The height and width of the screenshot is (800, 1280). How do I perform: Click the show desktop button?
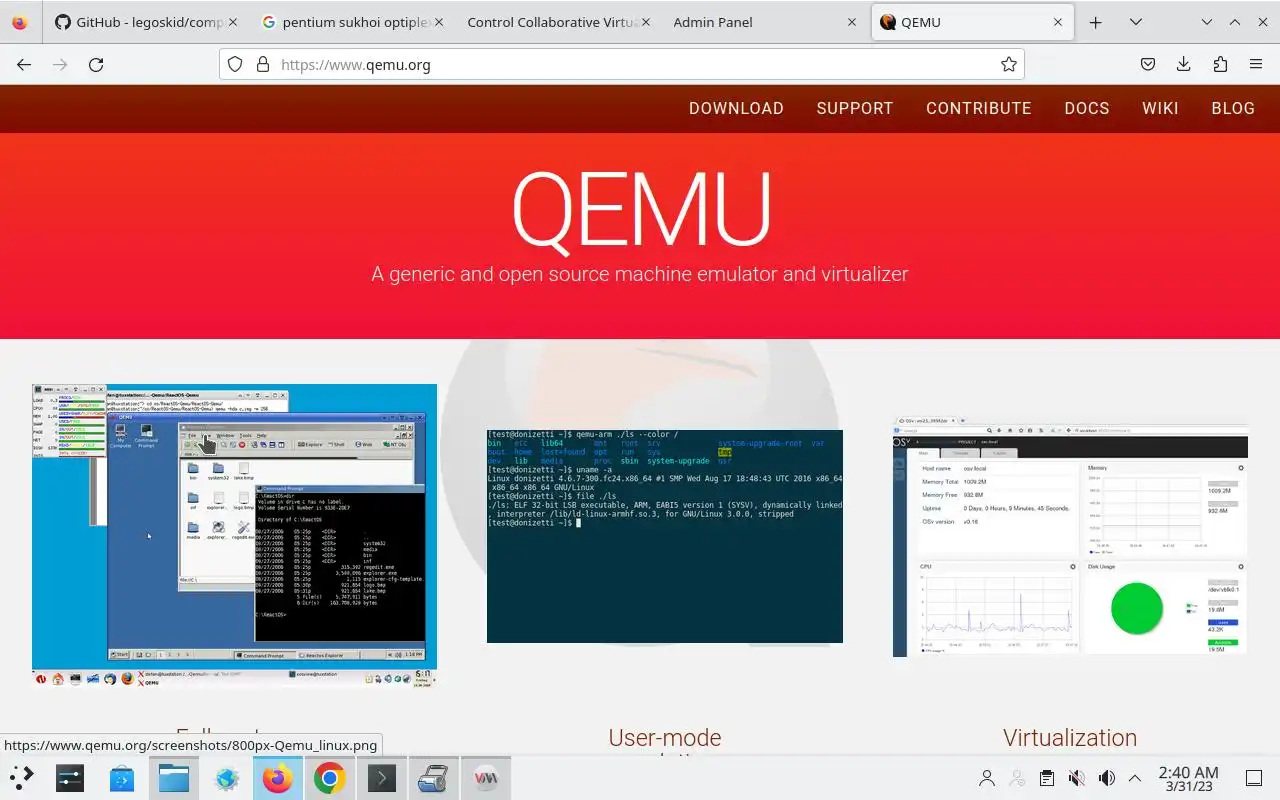(1253, 778)
